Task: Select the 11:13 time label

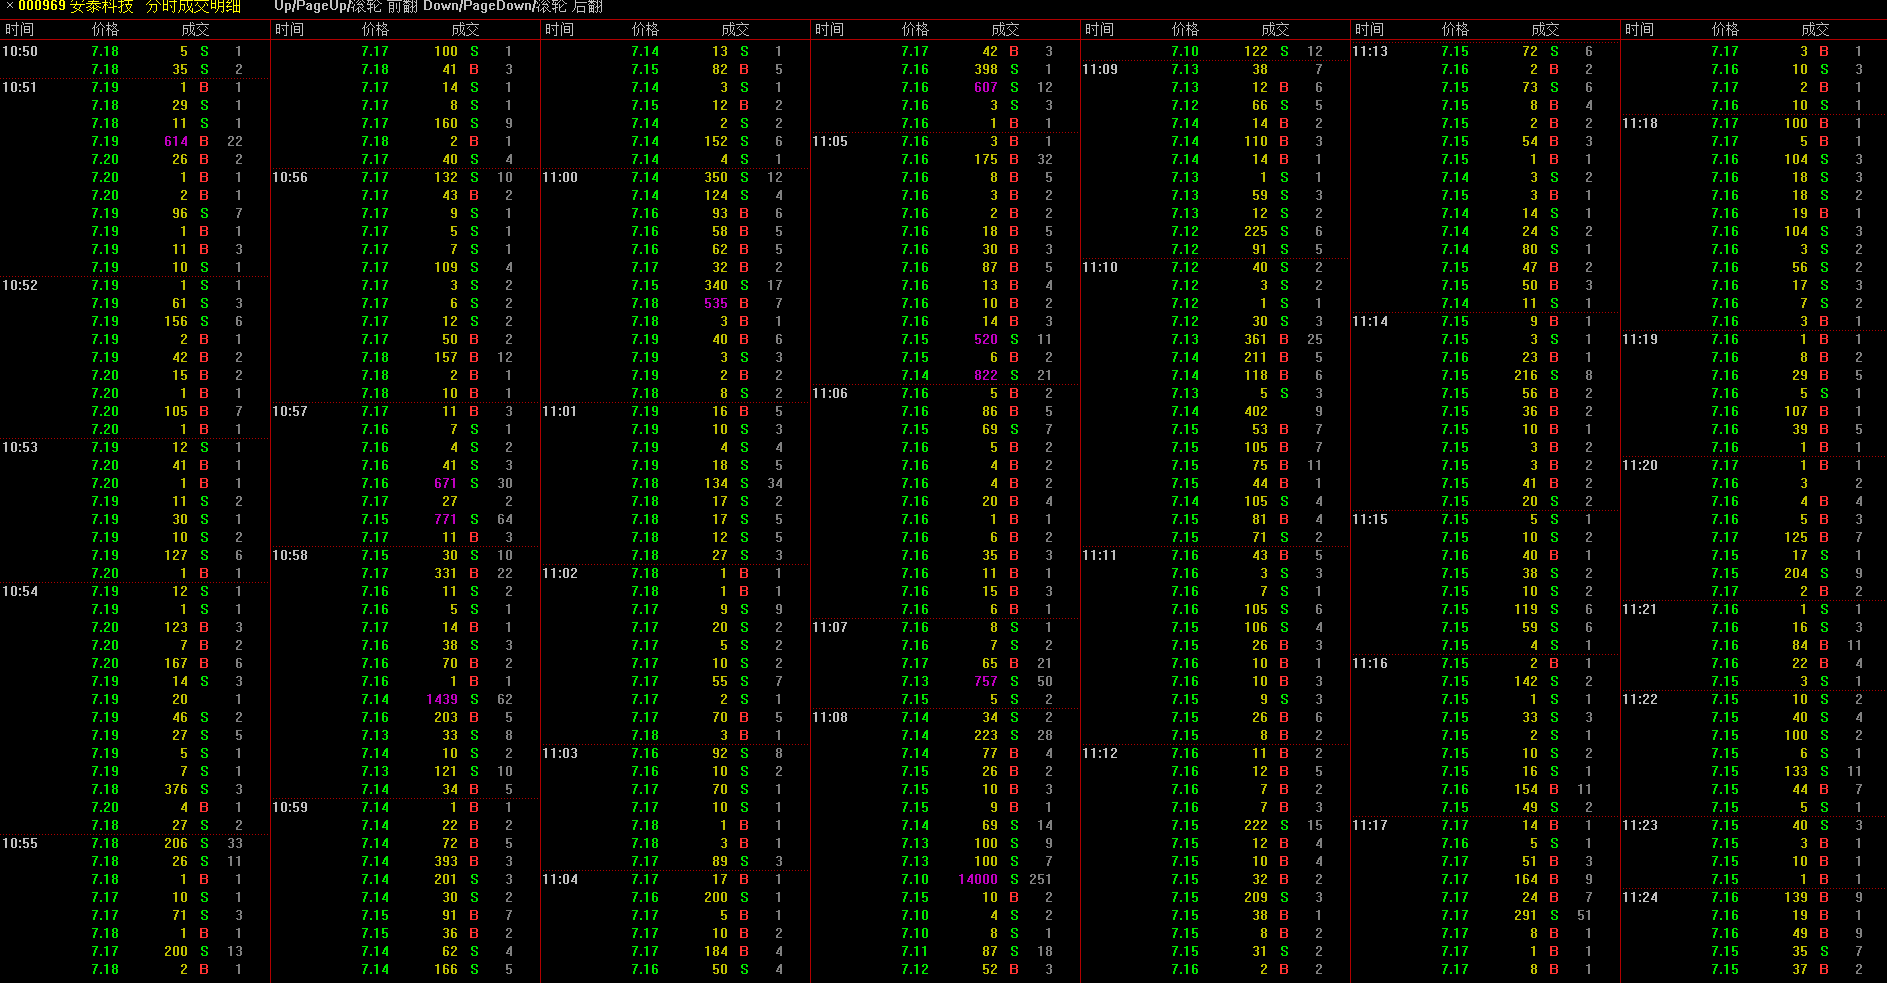Action: coord(1370,51)
